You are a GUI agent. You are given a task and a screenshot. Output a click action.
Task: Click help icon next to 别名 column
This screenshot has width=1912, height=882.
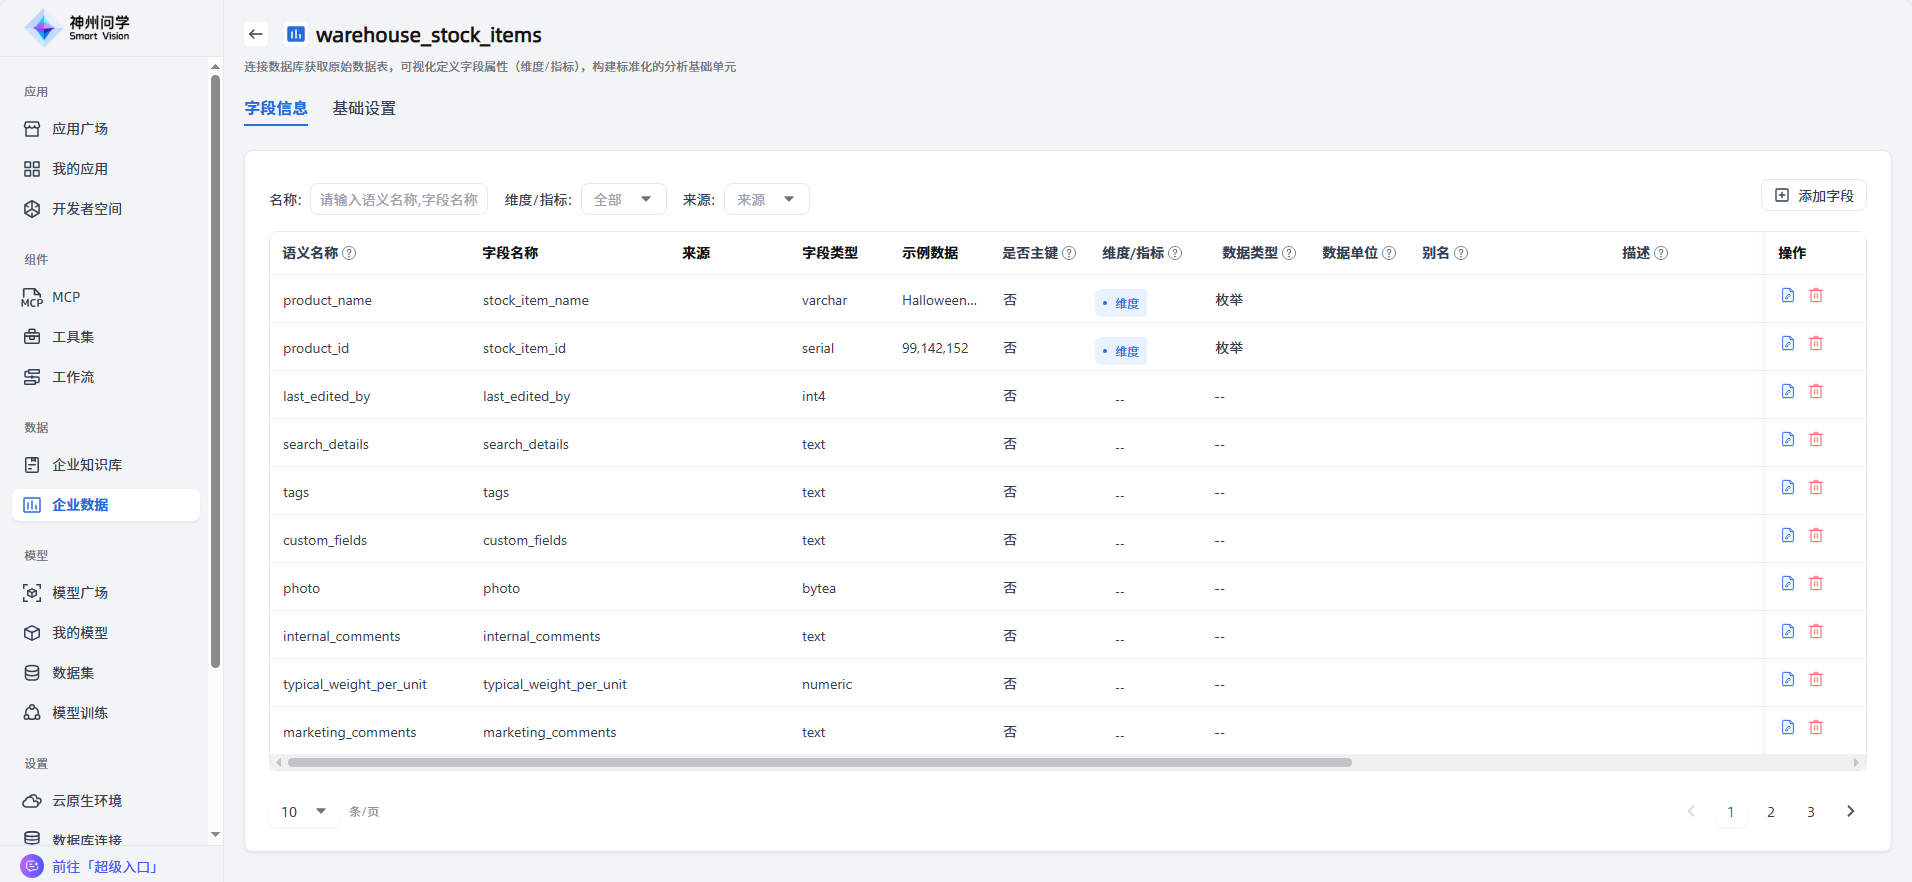(x=1461, y=253)
